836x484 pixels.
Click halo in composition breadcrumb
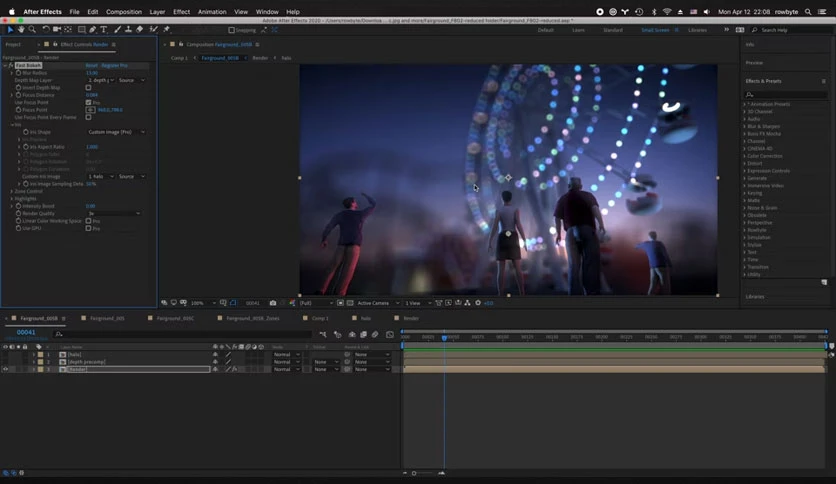coord(286,58)
